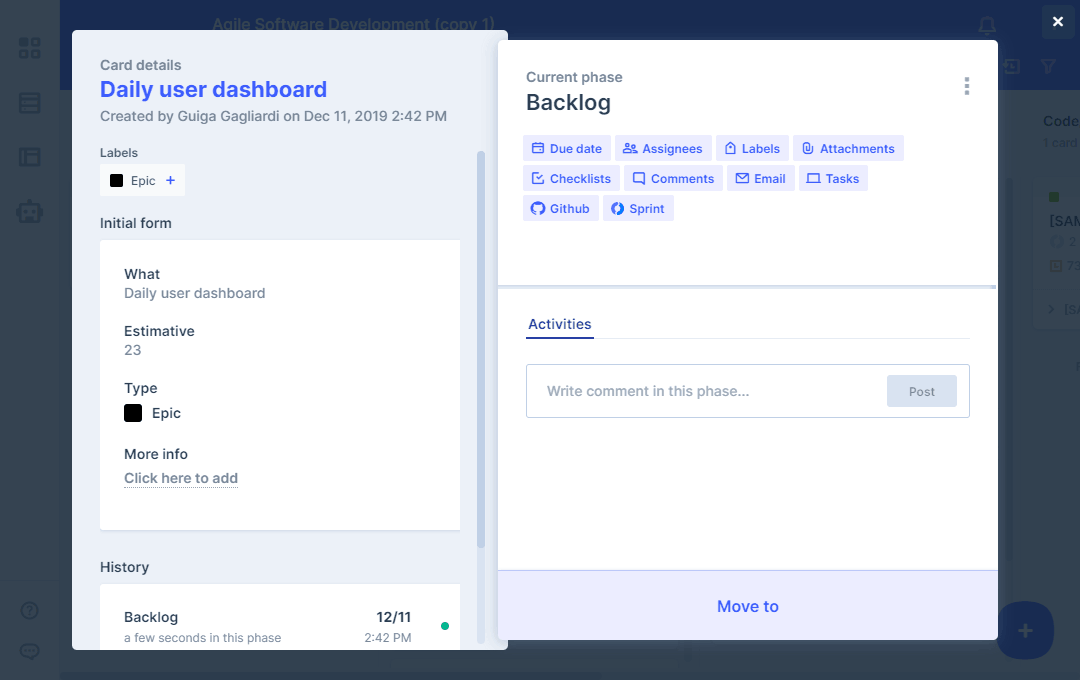Click the black Epic type color swatch

coord(133,413)
